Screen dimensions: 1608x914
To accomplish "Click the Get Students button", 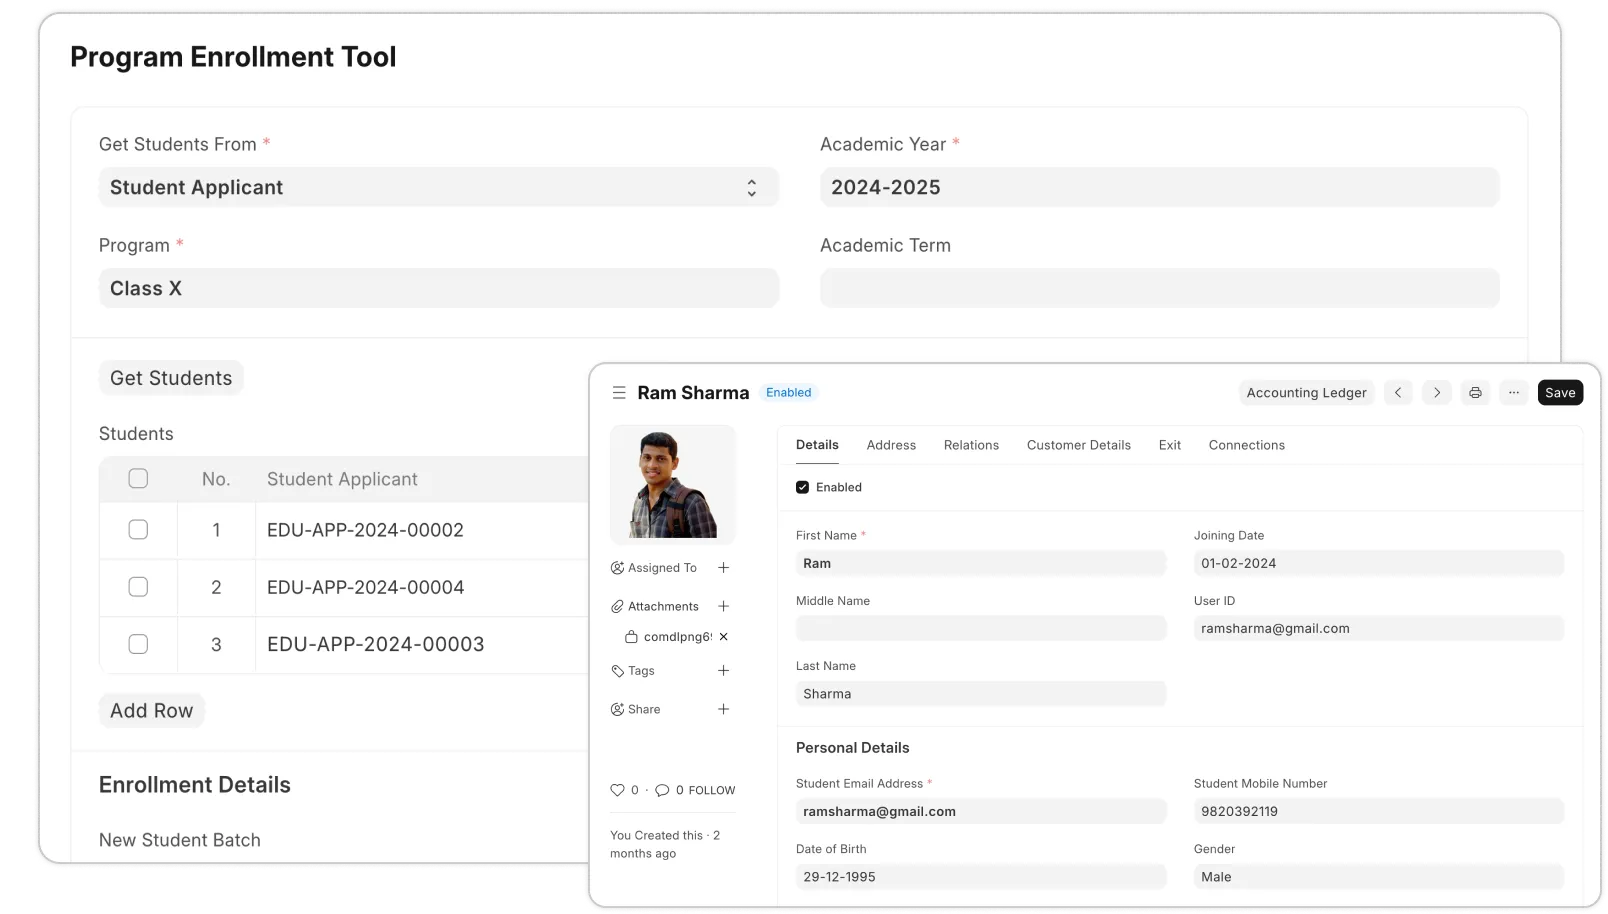I will (x=171, y=378).
